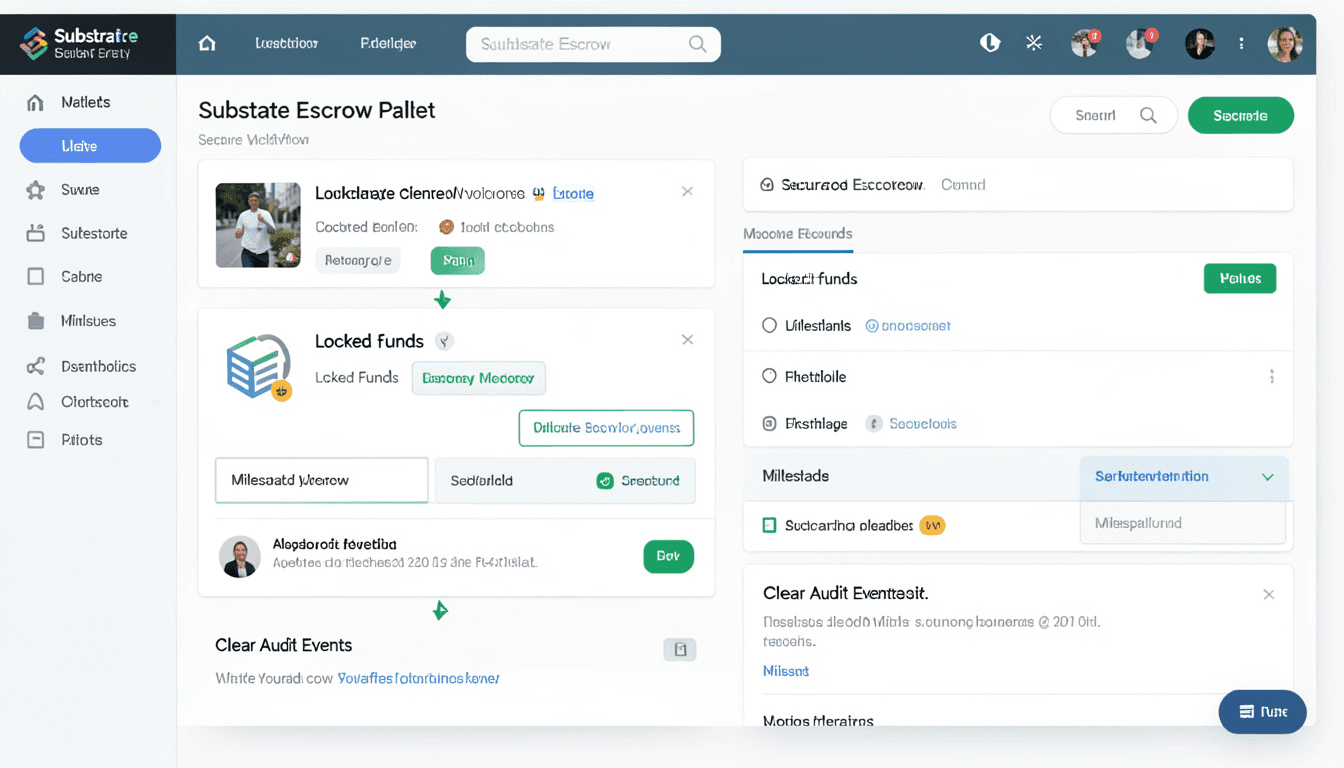Switch to the Moodne Ebounds tab

point(797,234)
